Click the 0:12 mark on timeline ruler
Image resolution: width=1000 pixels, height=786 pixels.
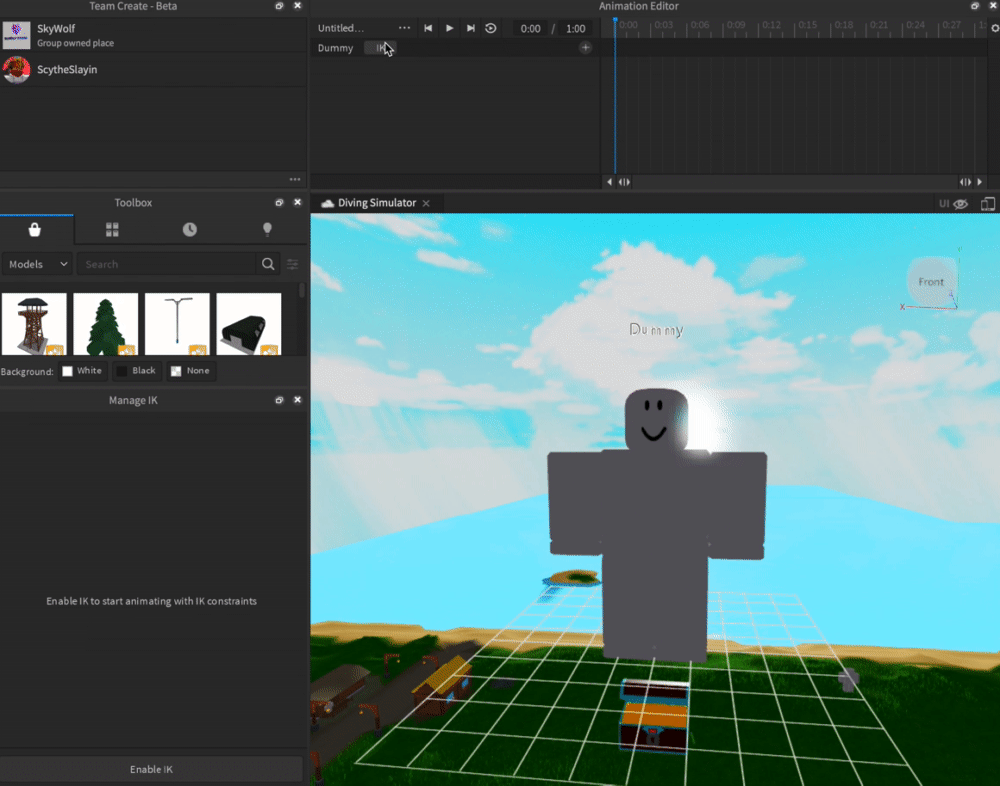coord(772,26)
